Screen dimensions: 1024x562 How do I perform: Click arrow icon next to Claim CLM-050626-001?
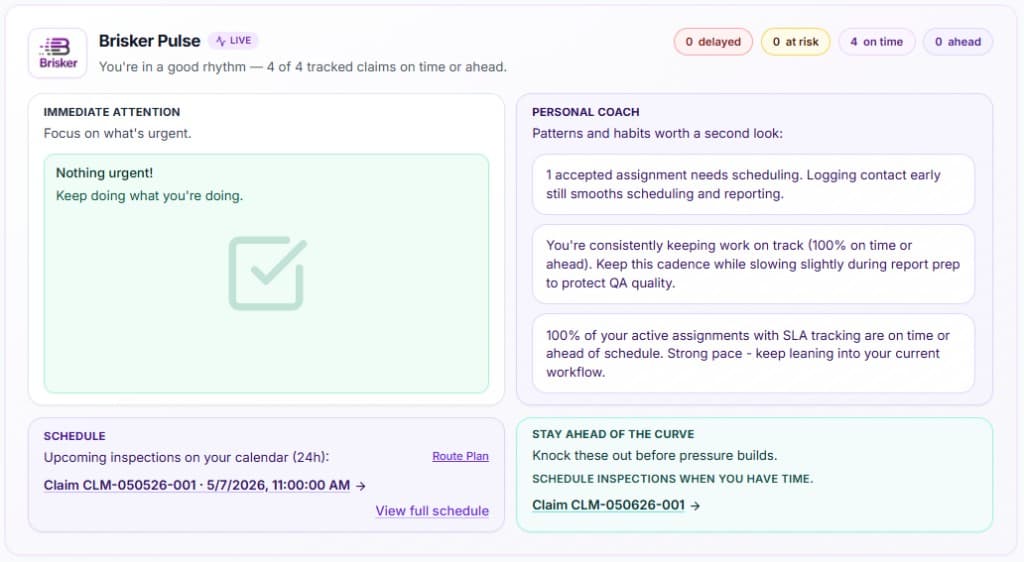point(695,505)
